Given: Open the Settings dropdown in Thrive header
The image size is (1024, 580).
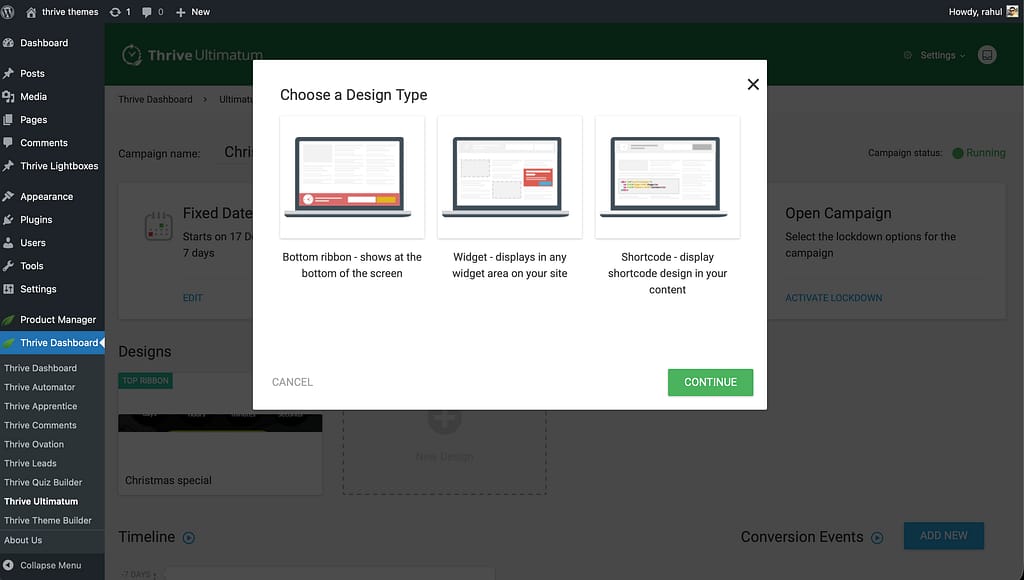Looking at the screenshot, I should [x=936, y=55].
